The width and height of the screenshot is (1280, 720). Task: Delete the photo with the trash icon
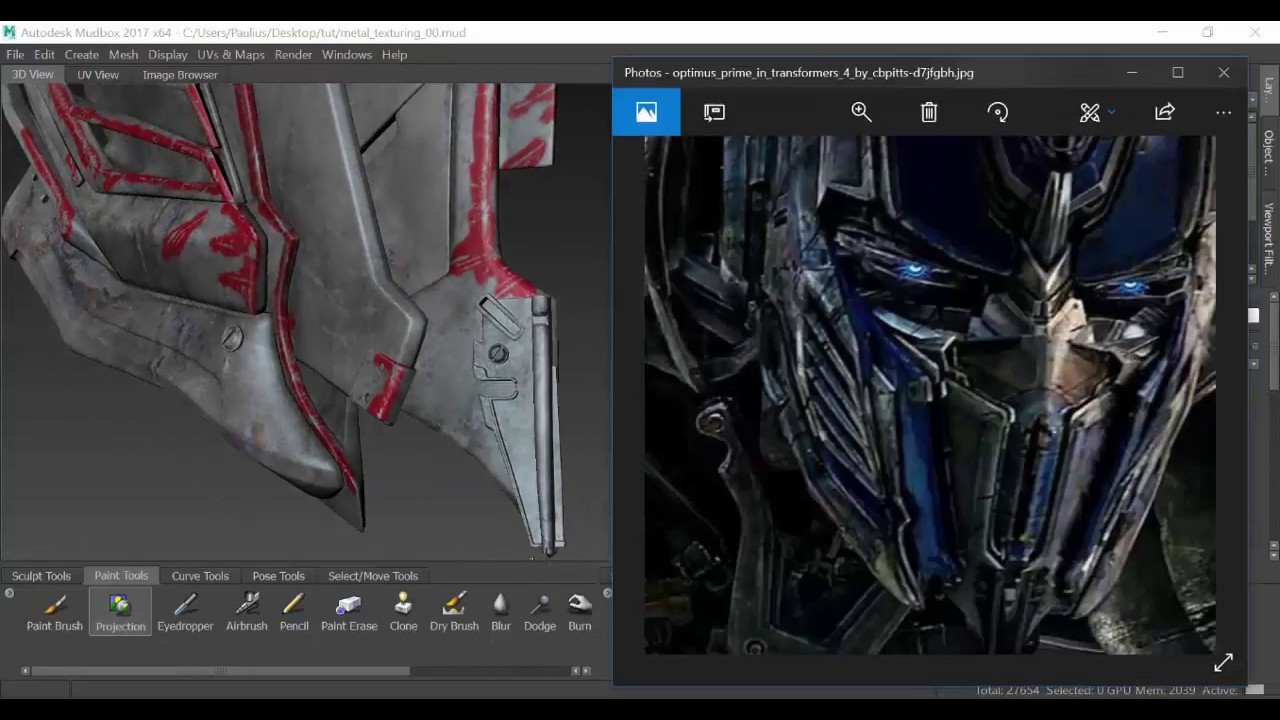[929, 112]
